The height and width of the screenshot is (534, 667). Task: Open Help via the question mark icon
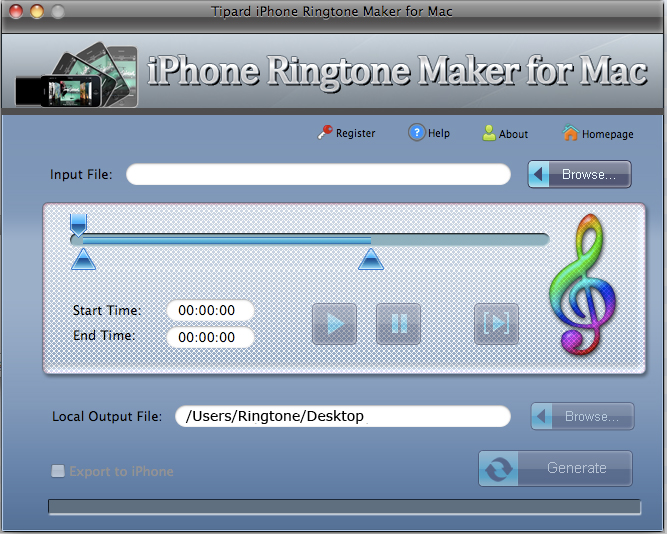416,133
